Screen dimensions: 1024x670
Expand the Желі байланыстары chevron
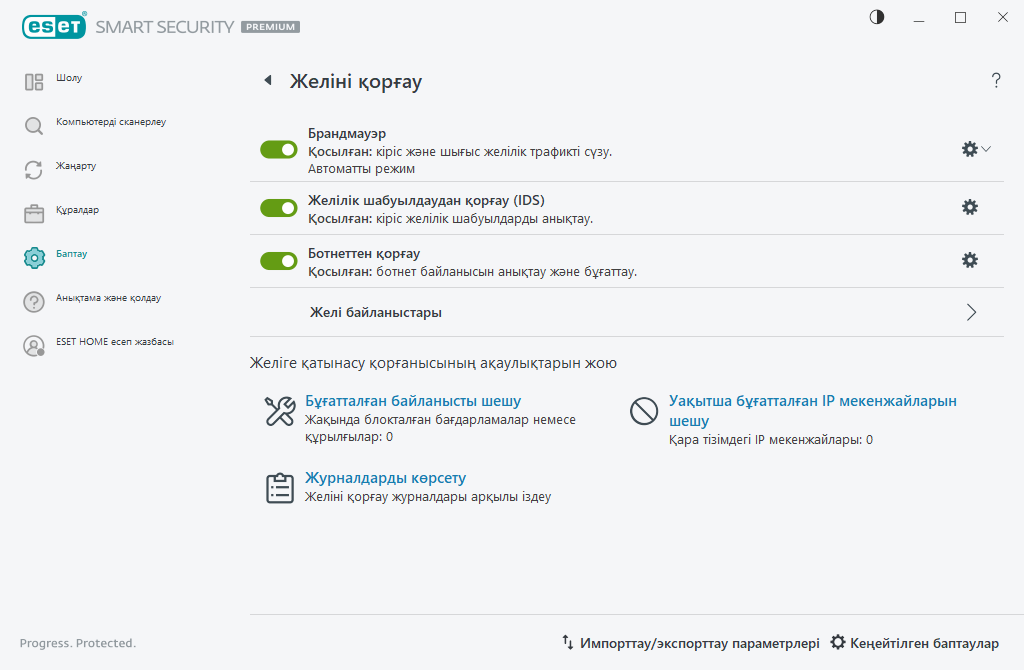tap(971, 312)
